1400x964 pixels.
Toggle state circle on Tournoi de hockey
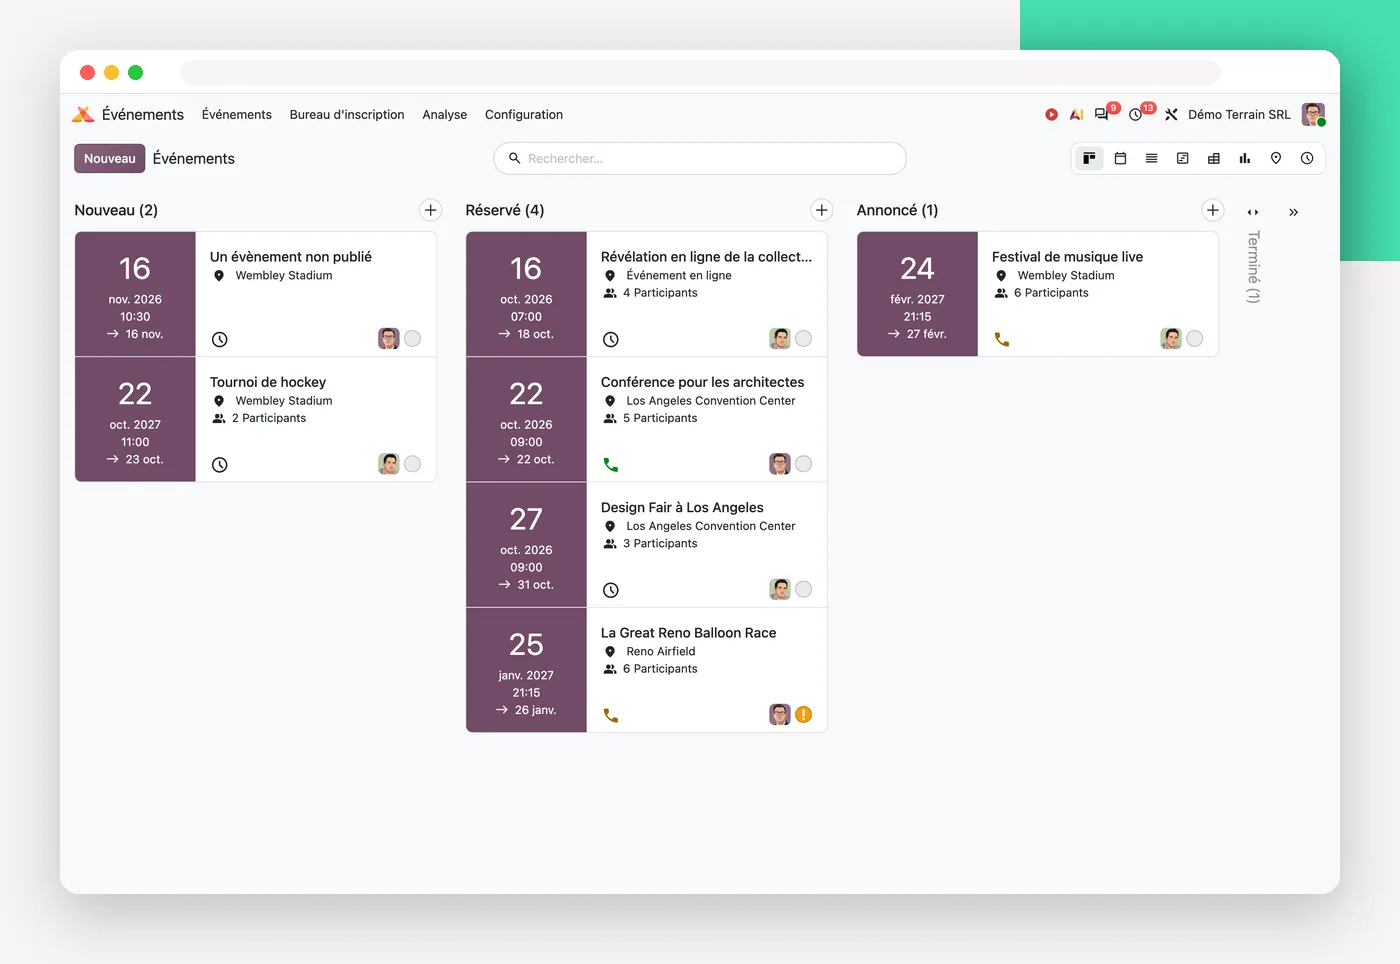point(412,464)
